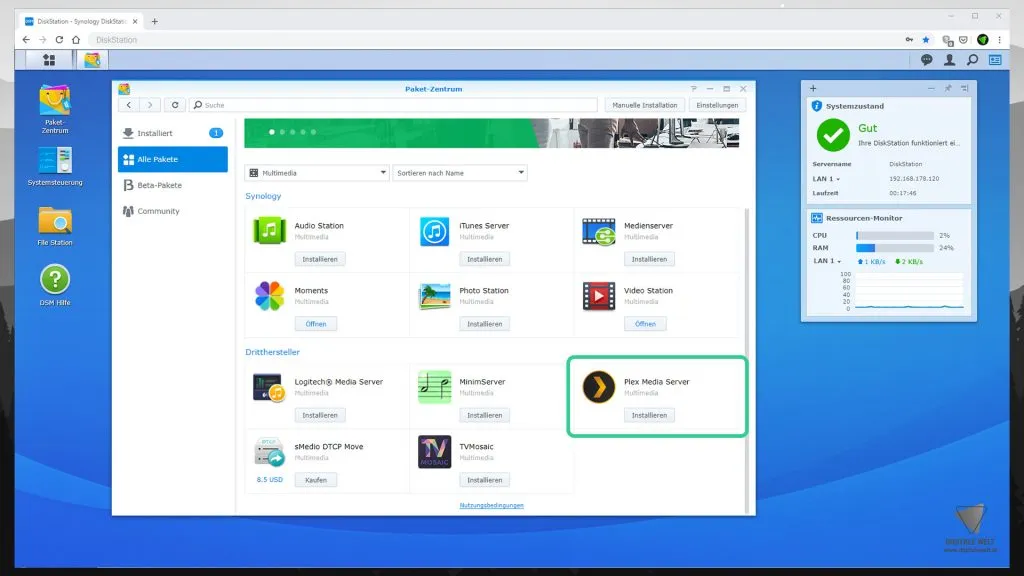The width and height of the screenshot is (1024, 576).
Task: Open the Sortieren nach Name dropdown
Action: point(460,173)
